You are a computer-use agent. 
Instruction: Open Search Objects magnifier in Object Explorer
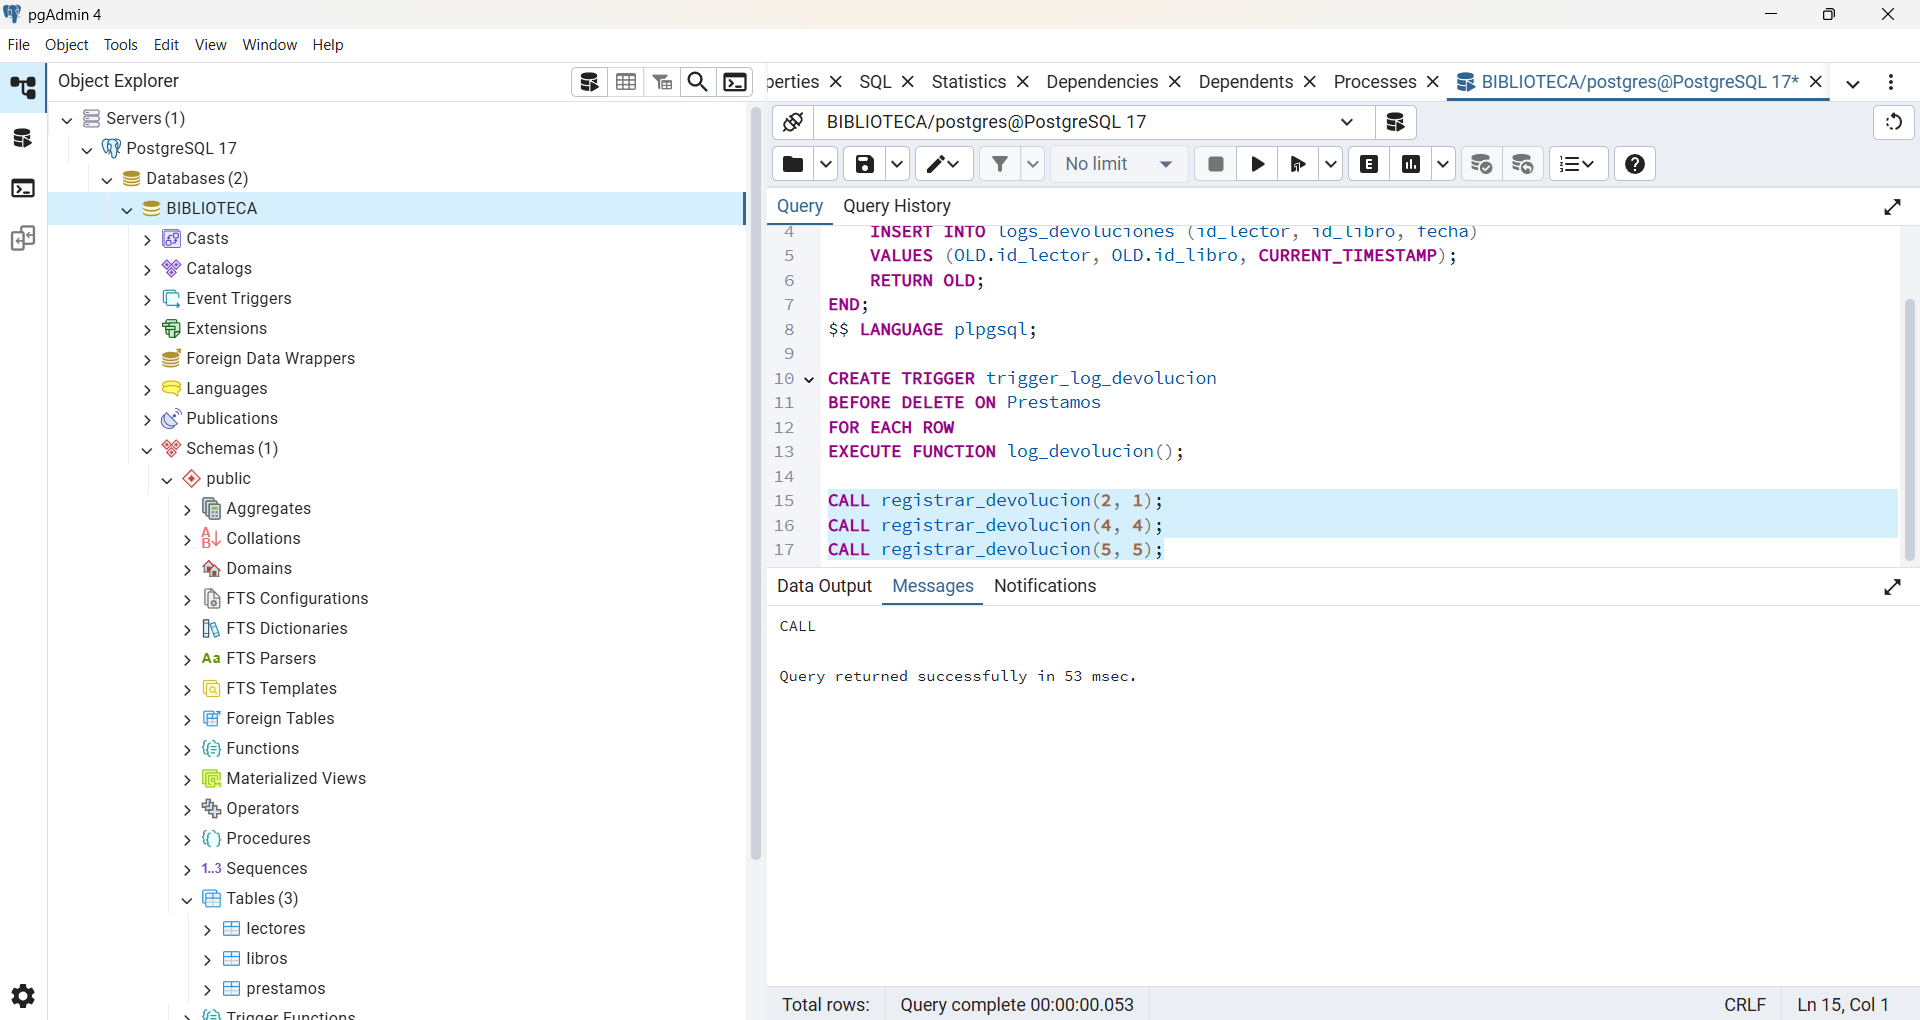tap(698, 82)
